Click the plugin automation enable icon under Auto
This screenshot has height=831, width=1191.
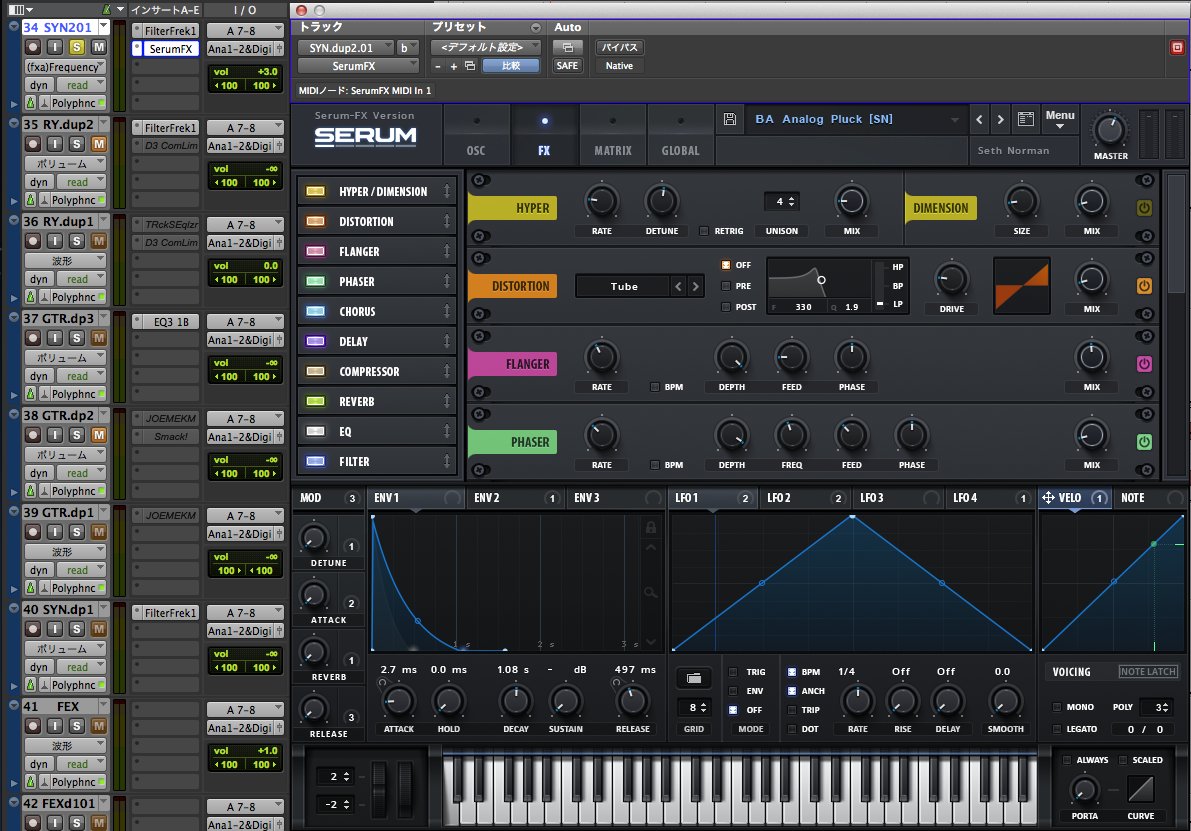[567, 47]
